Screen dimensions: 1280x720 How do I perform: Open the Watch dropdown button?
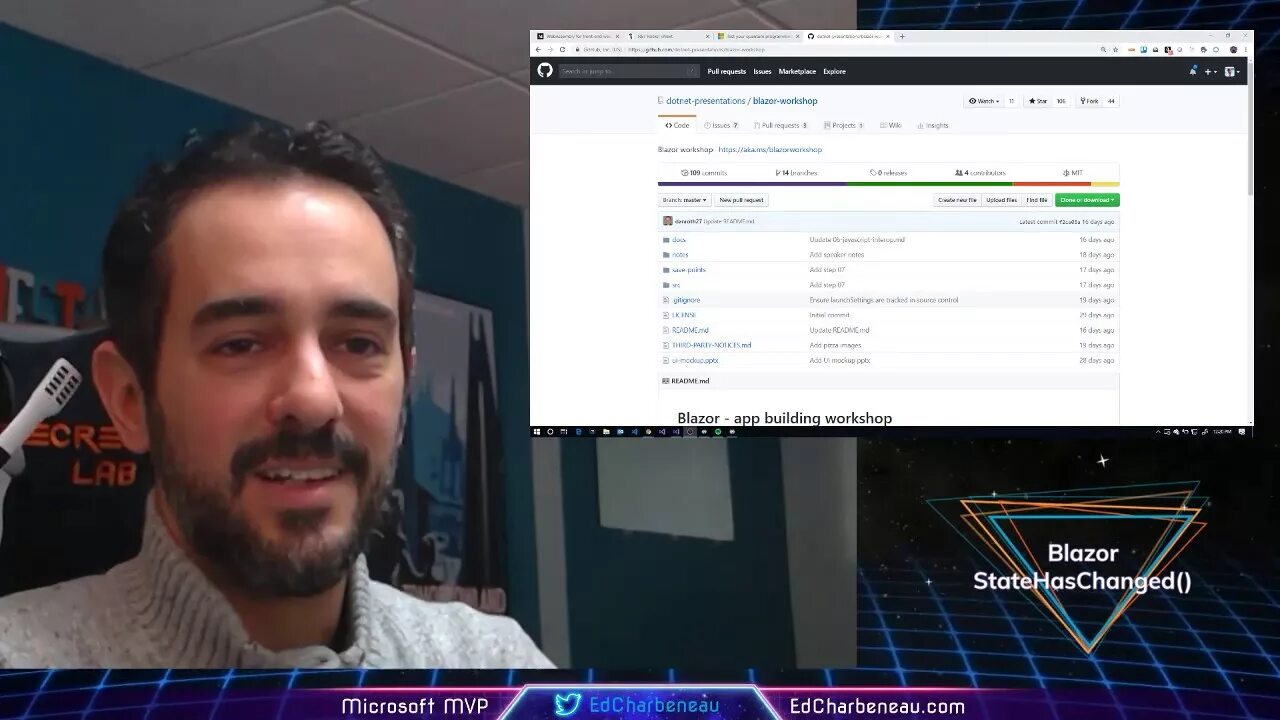click(983, 101)
